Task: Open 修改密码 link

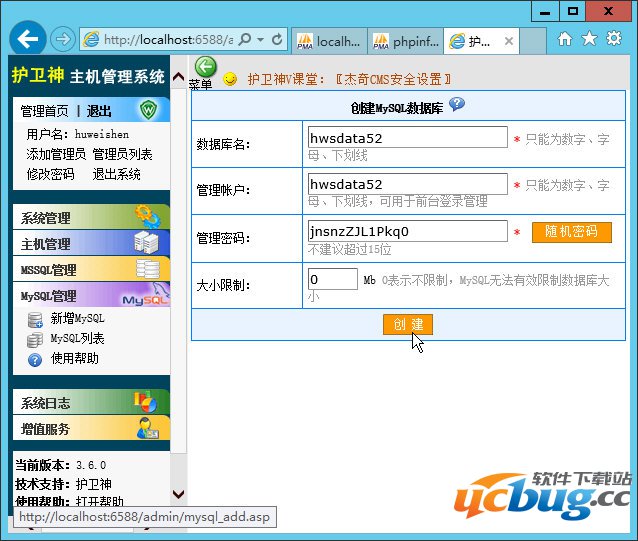Action: 50,175
